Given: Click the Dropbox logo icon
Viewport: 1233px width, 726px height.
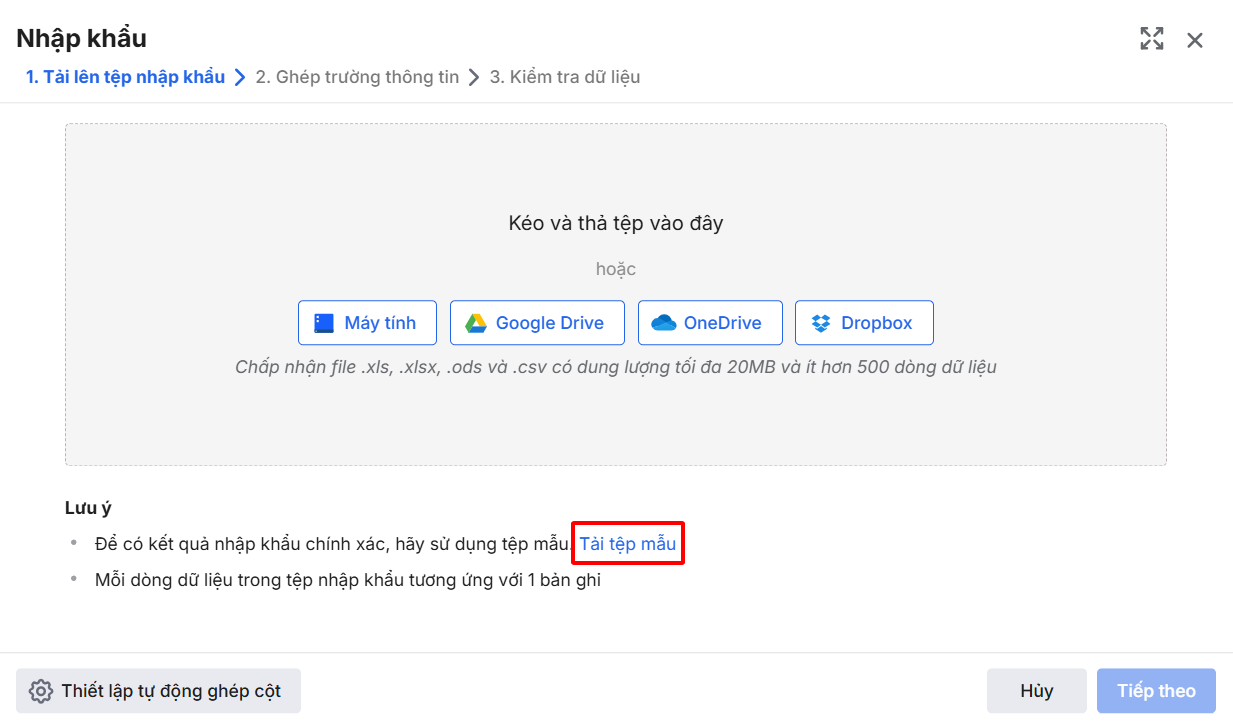Looking at the screenshot, I should 821,323.
